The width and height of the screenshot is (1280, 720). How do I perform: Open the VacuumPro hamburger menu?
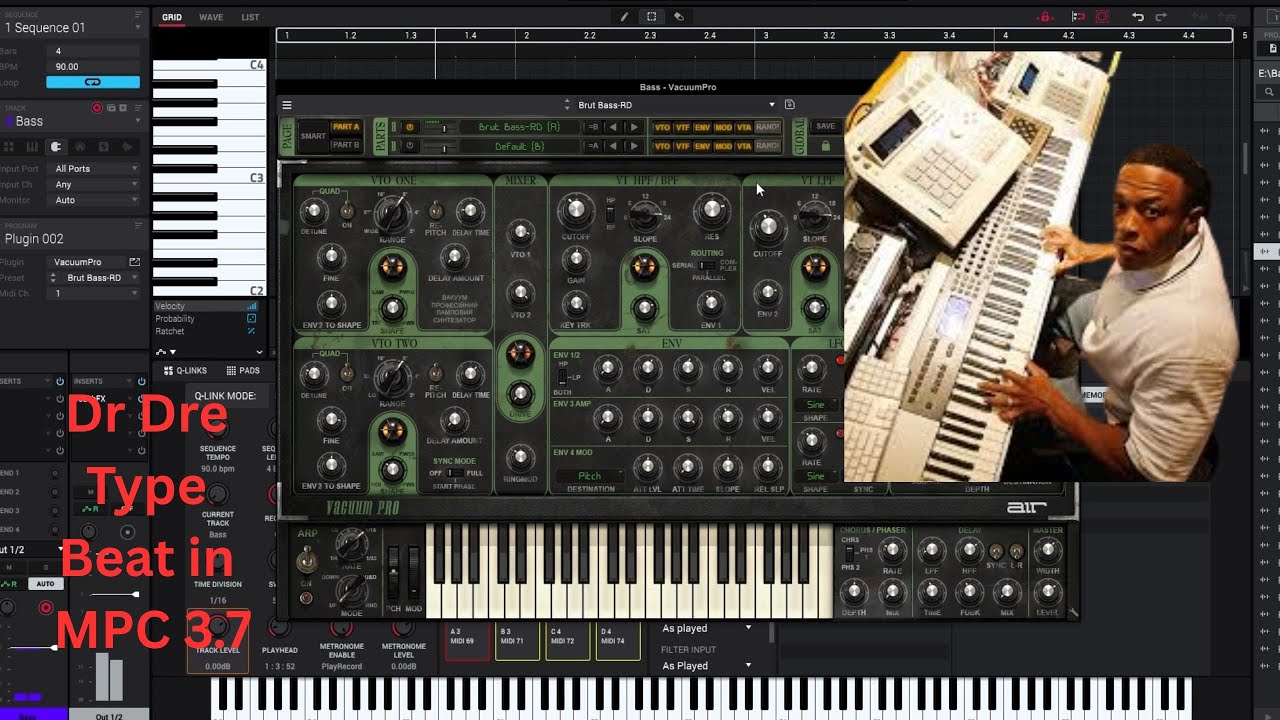pyautogui.click(x=287, y=105)
